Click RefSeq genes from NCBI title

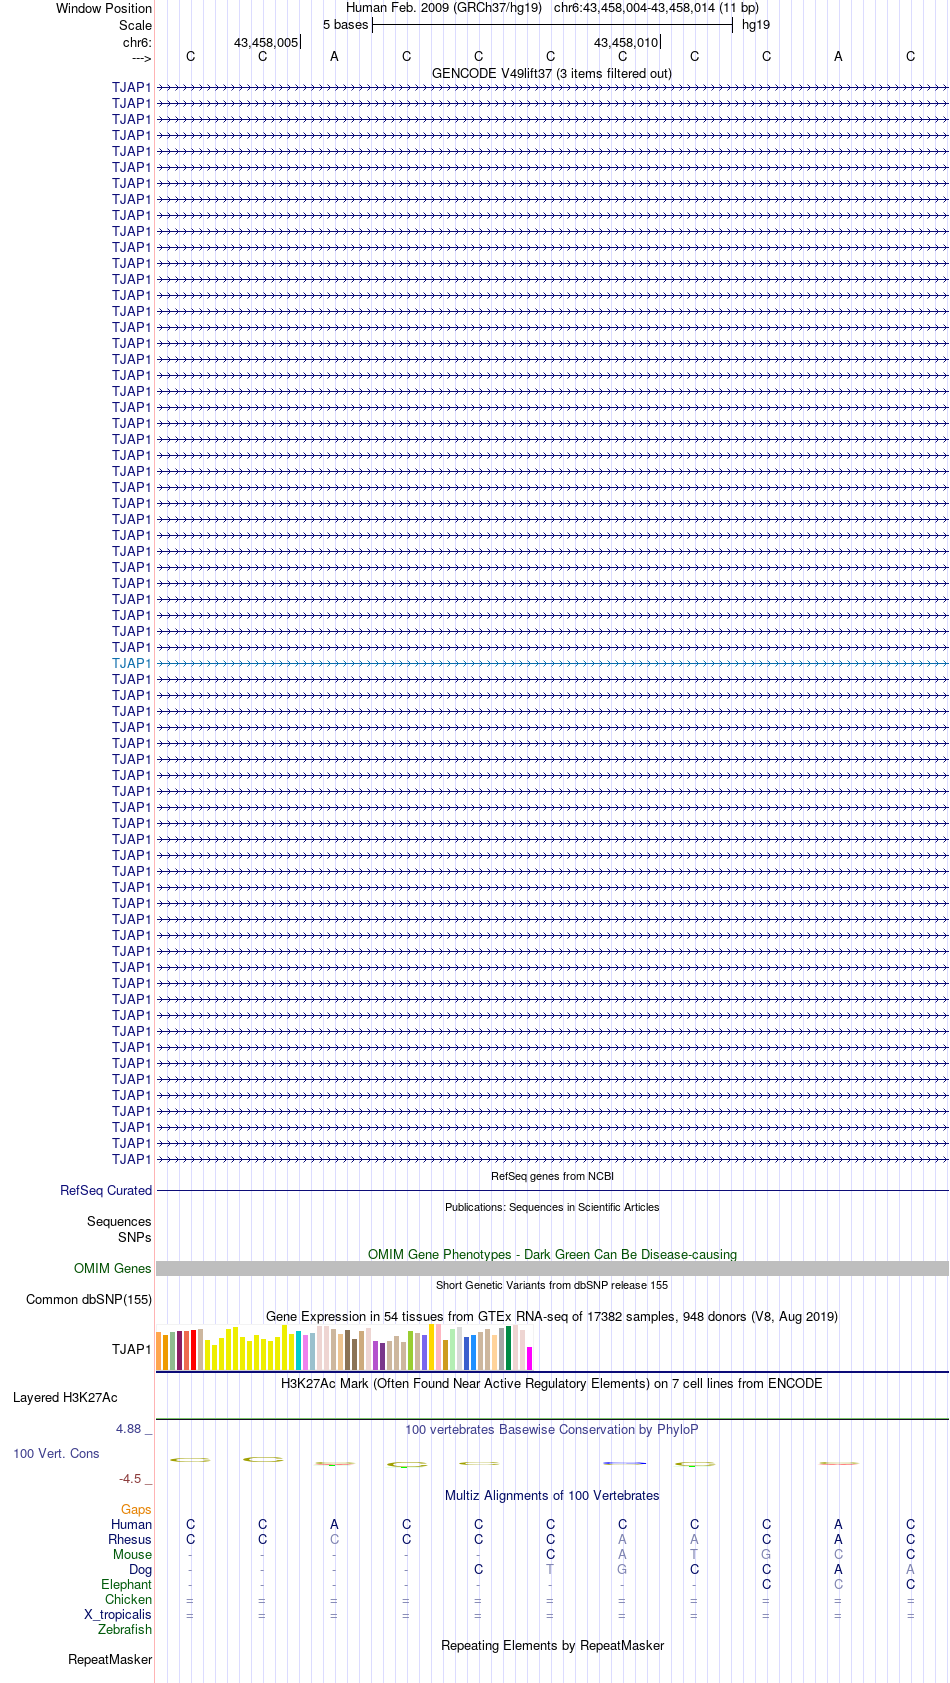(x=552, y=1176)
